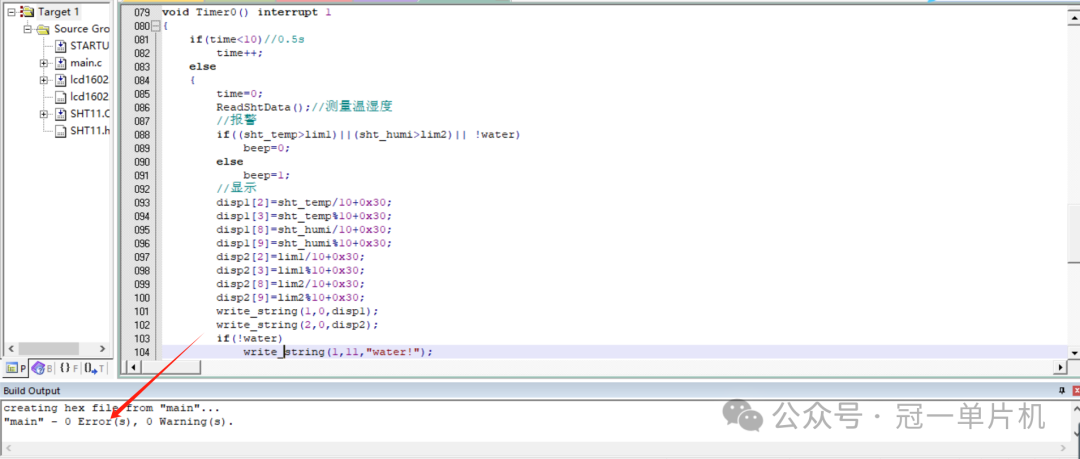Click the STARTUP file icon in tree

60,46
